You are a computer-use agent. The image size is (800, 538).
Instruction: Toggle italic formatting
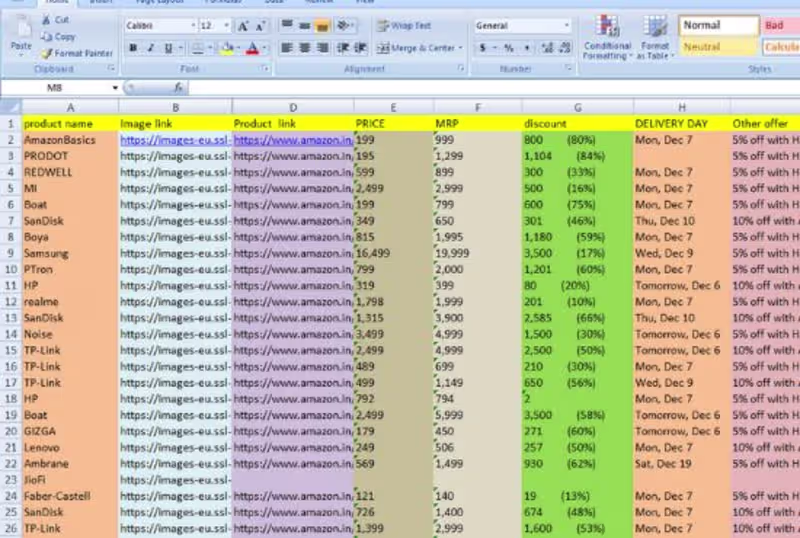(x=151, y=48)
